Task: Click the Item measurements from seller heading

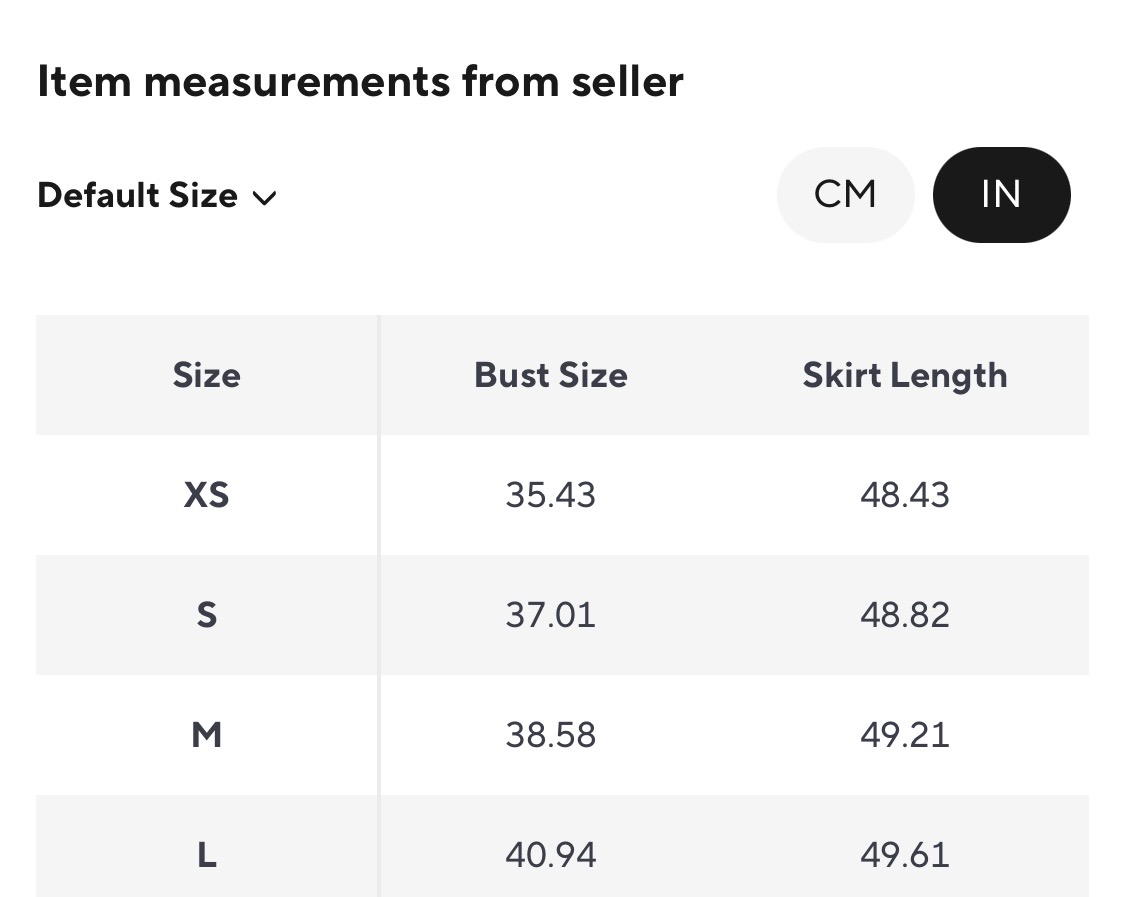Action: pos(360,82)
